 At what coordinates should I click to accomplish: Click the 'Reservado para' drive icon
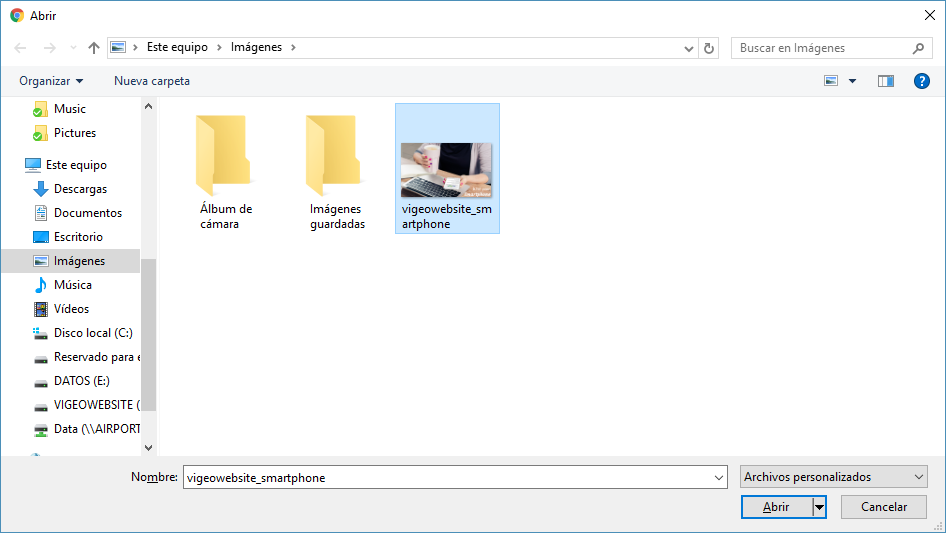[x=40, y=360]
